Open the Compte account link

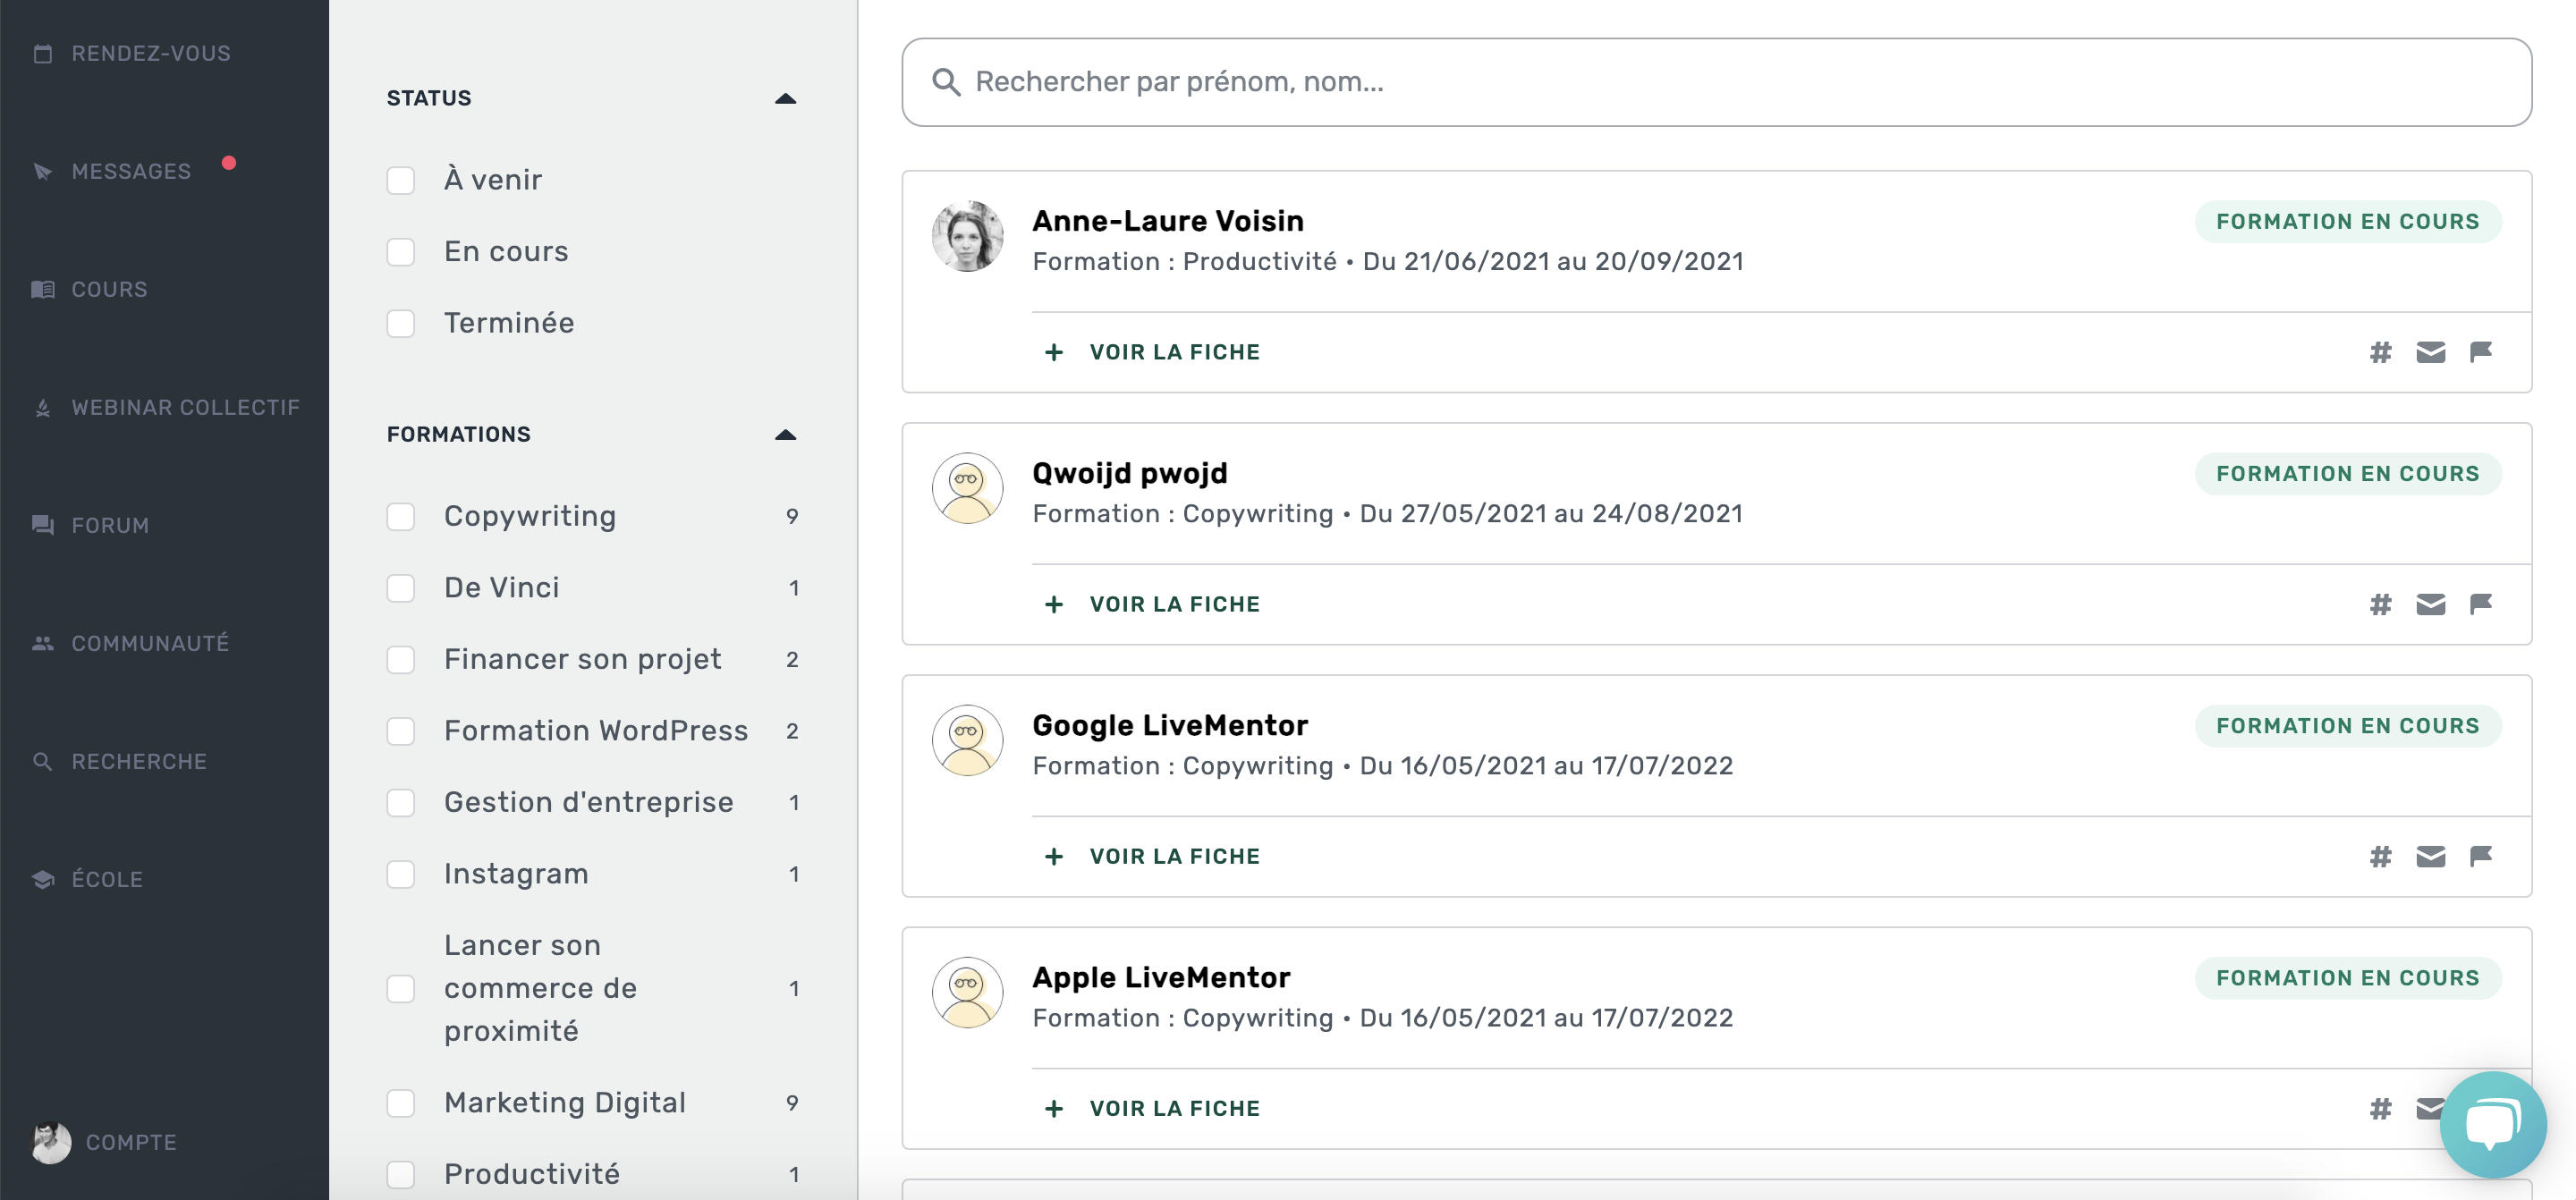point(130,1142)
